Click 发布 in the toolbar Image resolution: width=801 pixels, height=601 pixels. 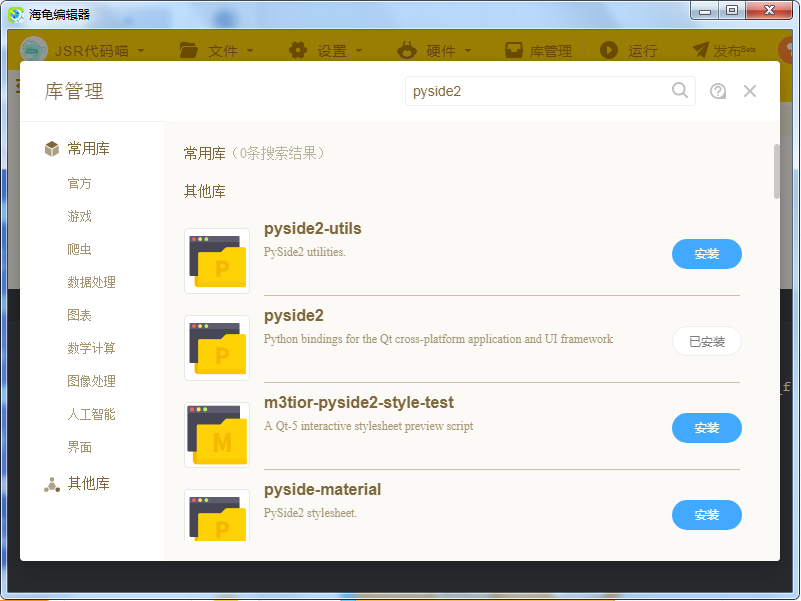[x=727, y=51]
